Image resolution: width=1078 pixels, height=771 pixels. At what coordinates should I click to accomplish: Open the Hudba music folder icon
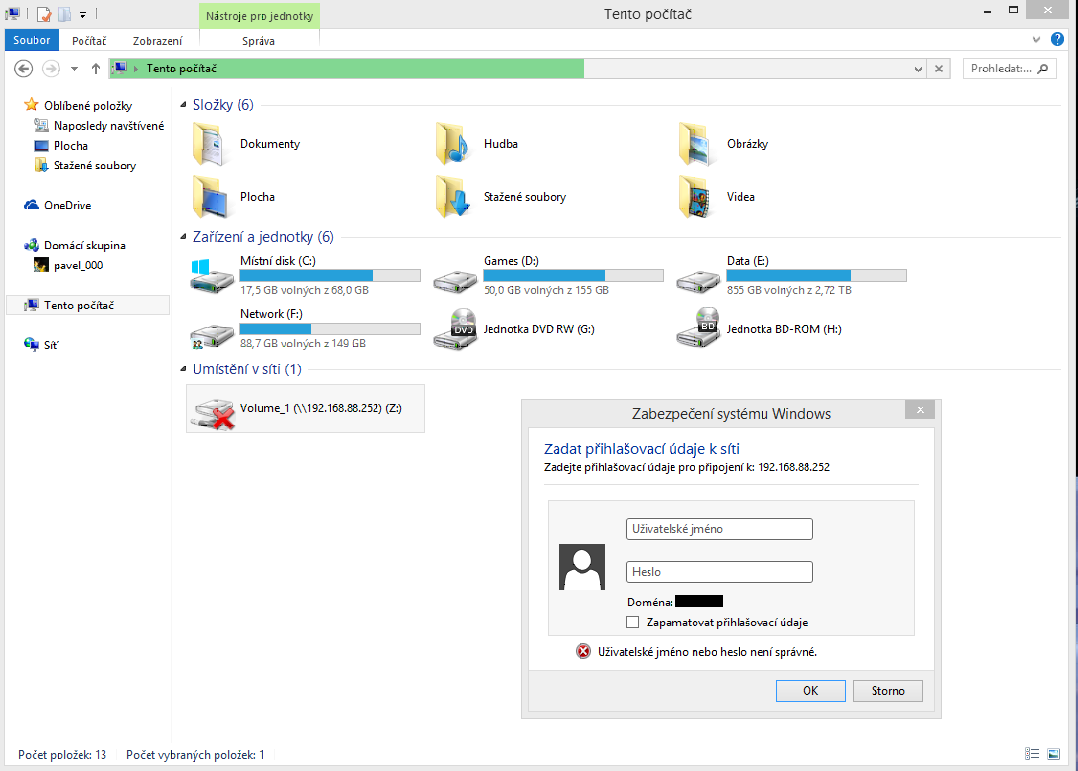coord(452,144)
